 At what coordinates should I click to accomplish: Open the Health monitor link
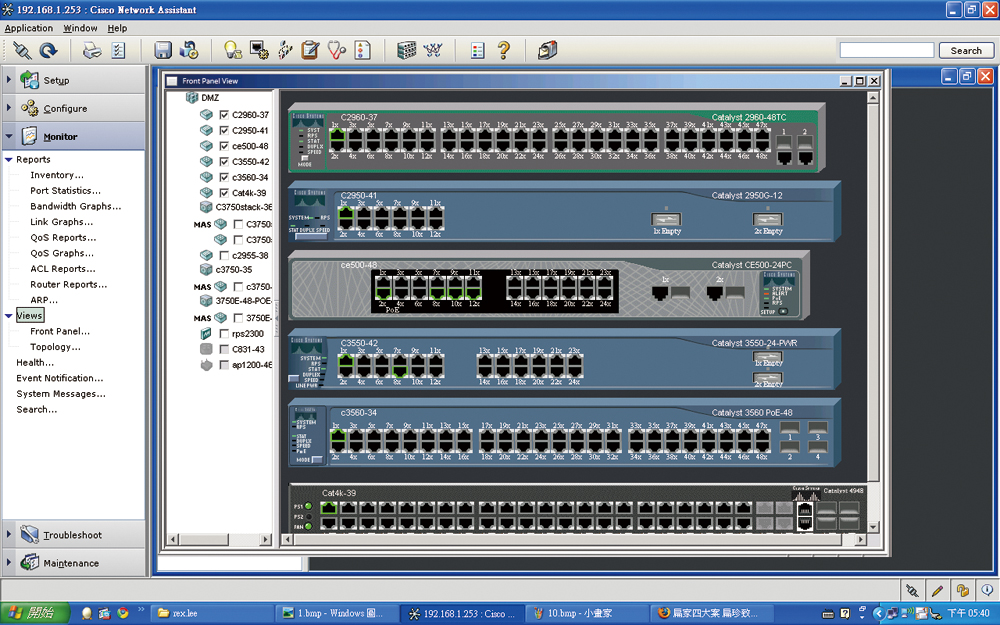pos(35,362)
